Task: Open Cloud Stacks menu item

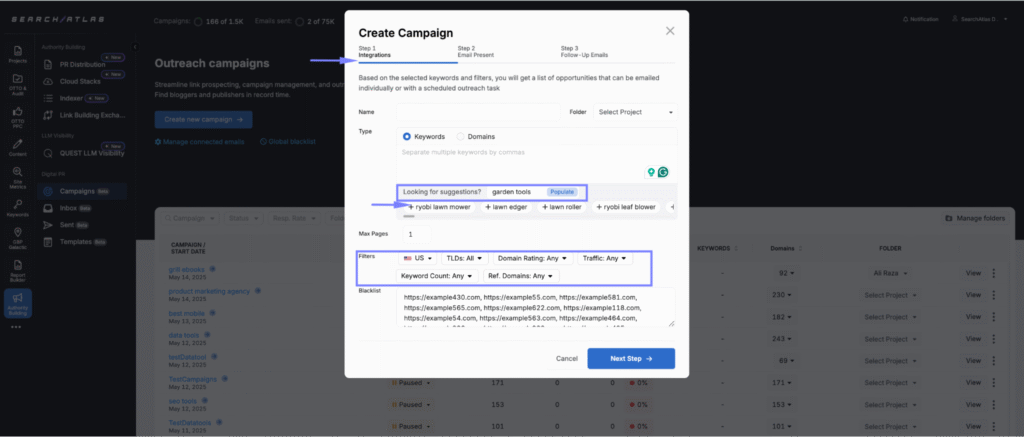Action: [x=81, y=81]
